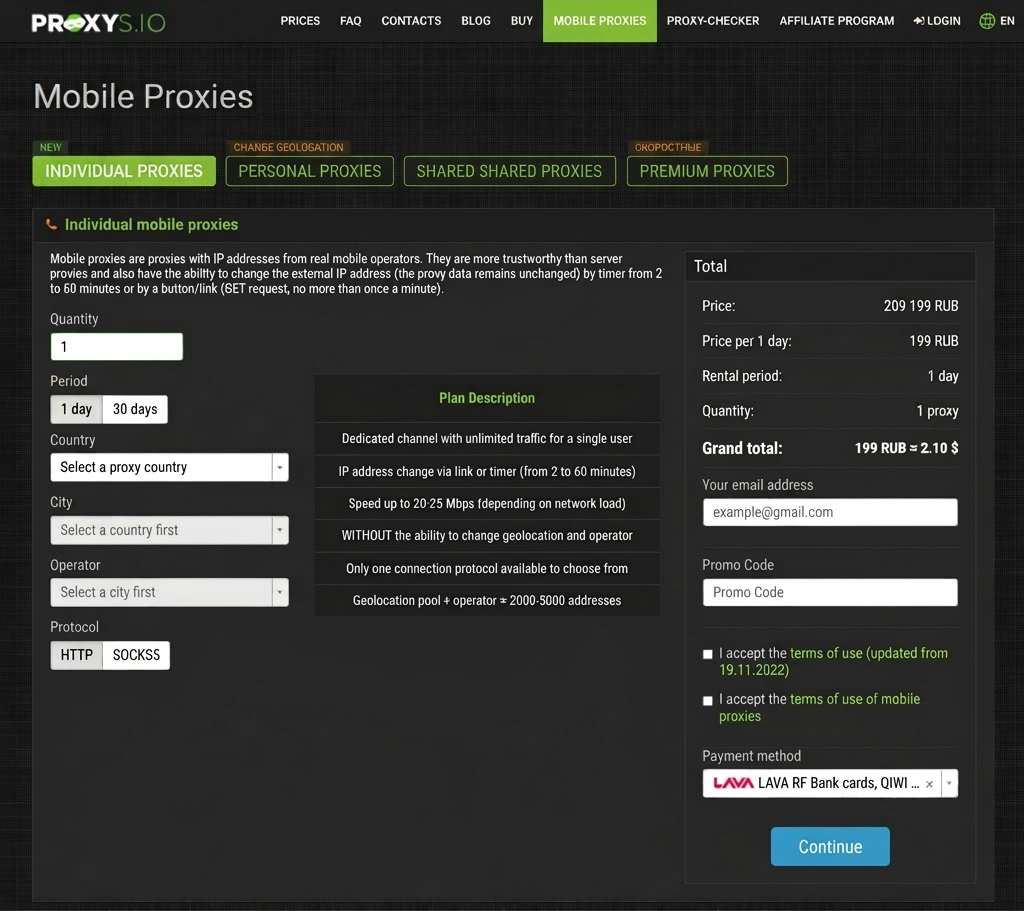Viewport: 1024px width, 911px height.
Task: Click the NEW badge above Individual Proxies
Action: [x=50, y=148]
